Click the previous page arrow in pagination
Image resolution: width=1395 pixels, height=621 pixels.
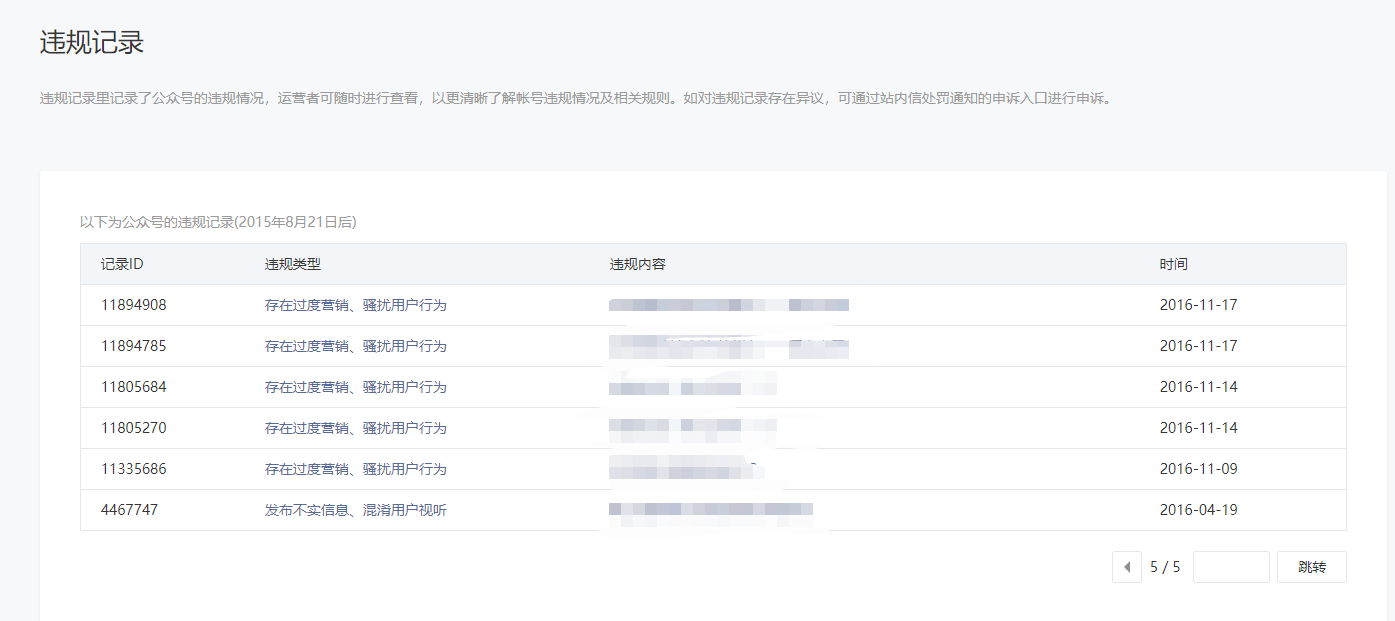[1127, 567]
